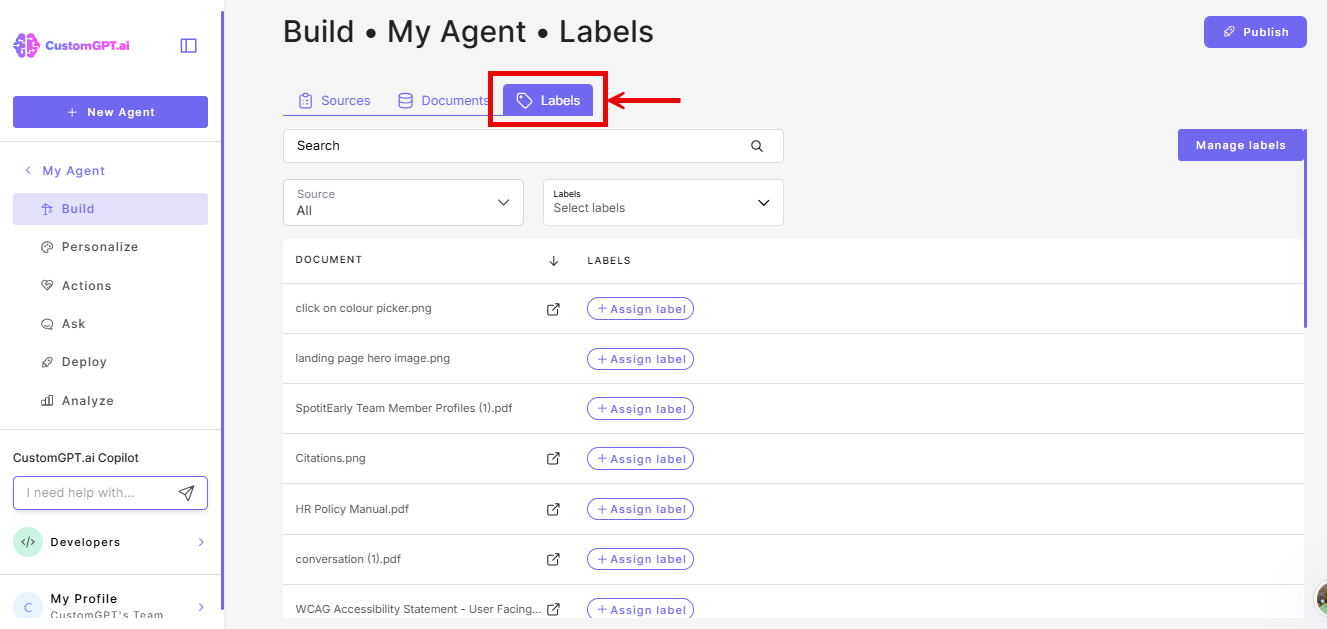Screen dimensions: 1327x629
Task: Open the Actions section icon
Action: point(46,285)
